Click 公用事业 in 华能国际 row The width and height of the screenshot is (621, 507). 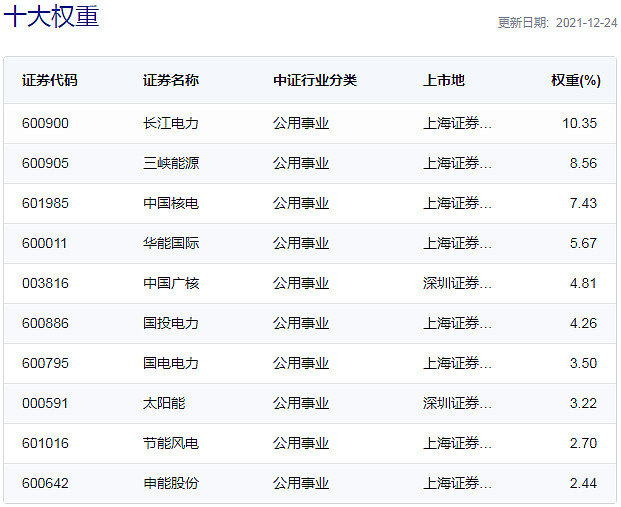point(301,243)
